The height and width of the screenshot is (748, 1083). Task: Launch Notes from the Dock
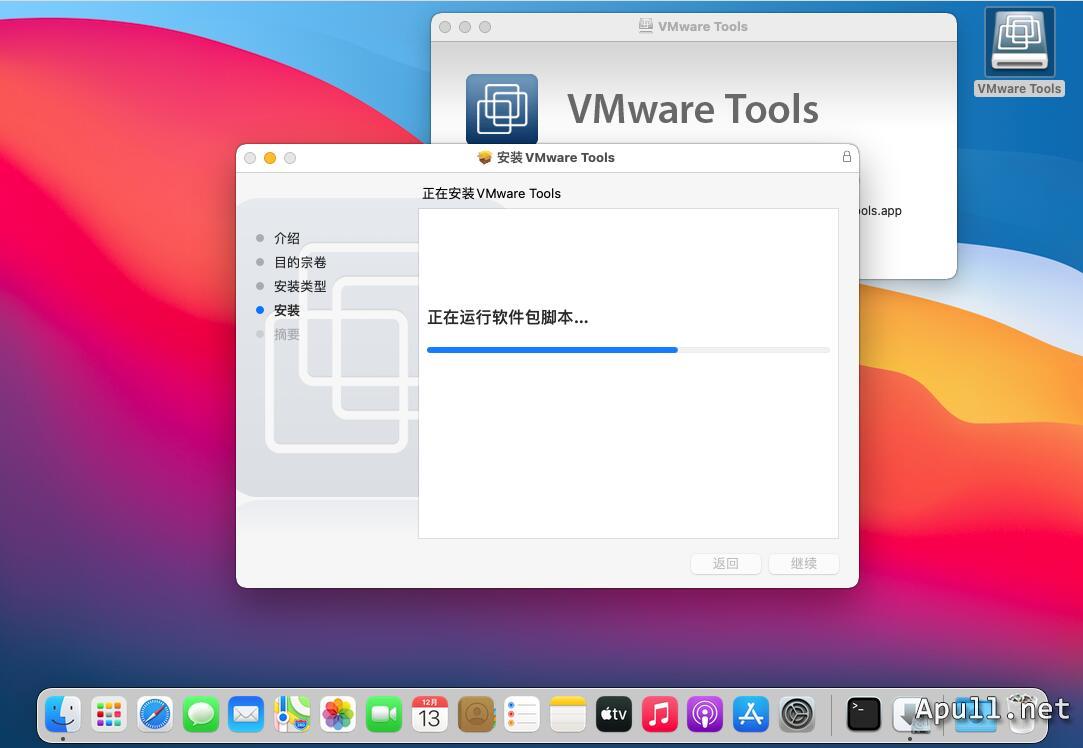tap(568, 713)
